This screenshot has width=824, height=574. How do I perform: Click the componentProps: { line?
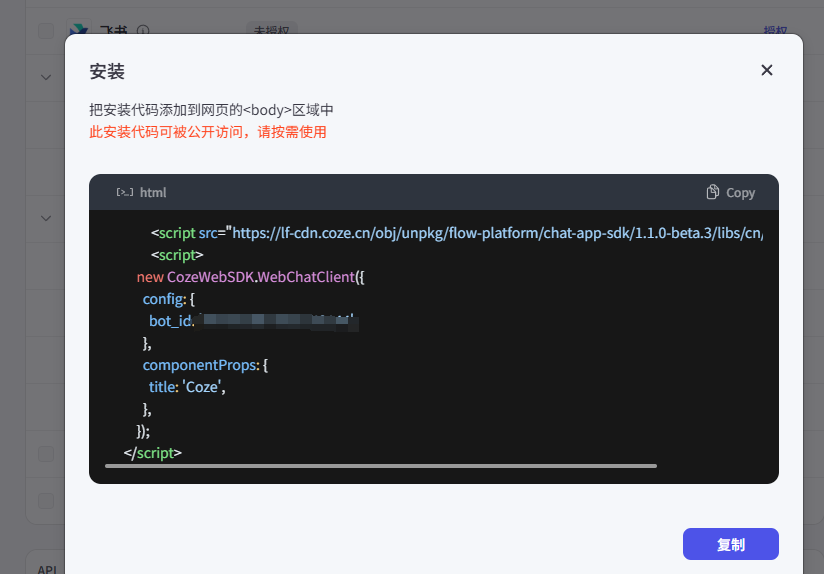205,365
